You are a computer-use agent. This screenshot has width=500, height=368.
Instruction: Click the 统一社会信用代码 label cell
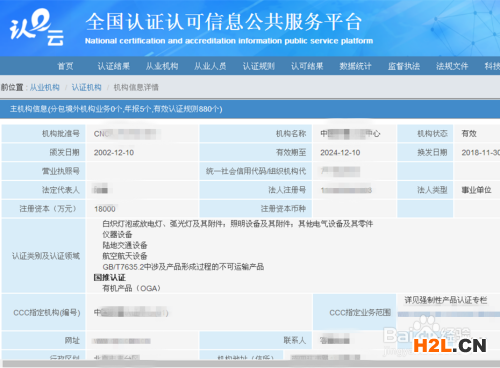tap(256, 171)
